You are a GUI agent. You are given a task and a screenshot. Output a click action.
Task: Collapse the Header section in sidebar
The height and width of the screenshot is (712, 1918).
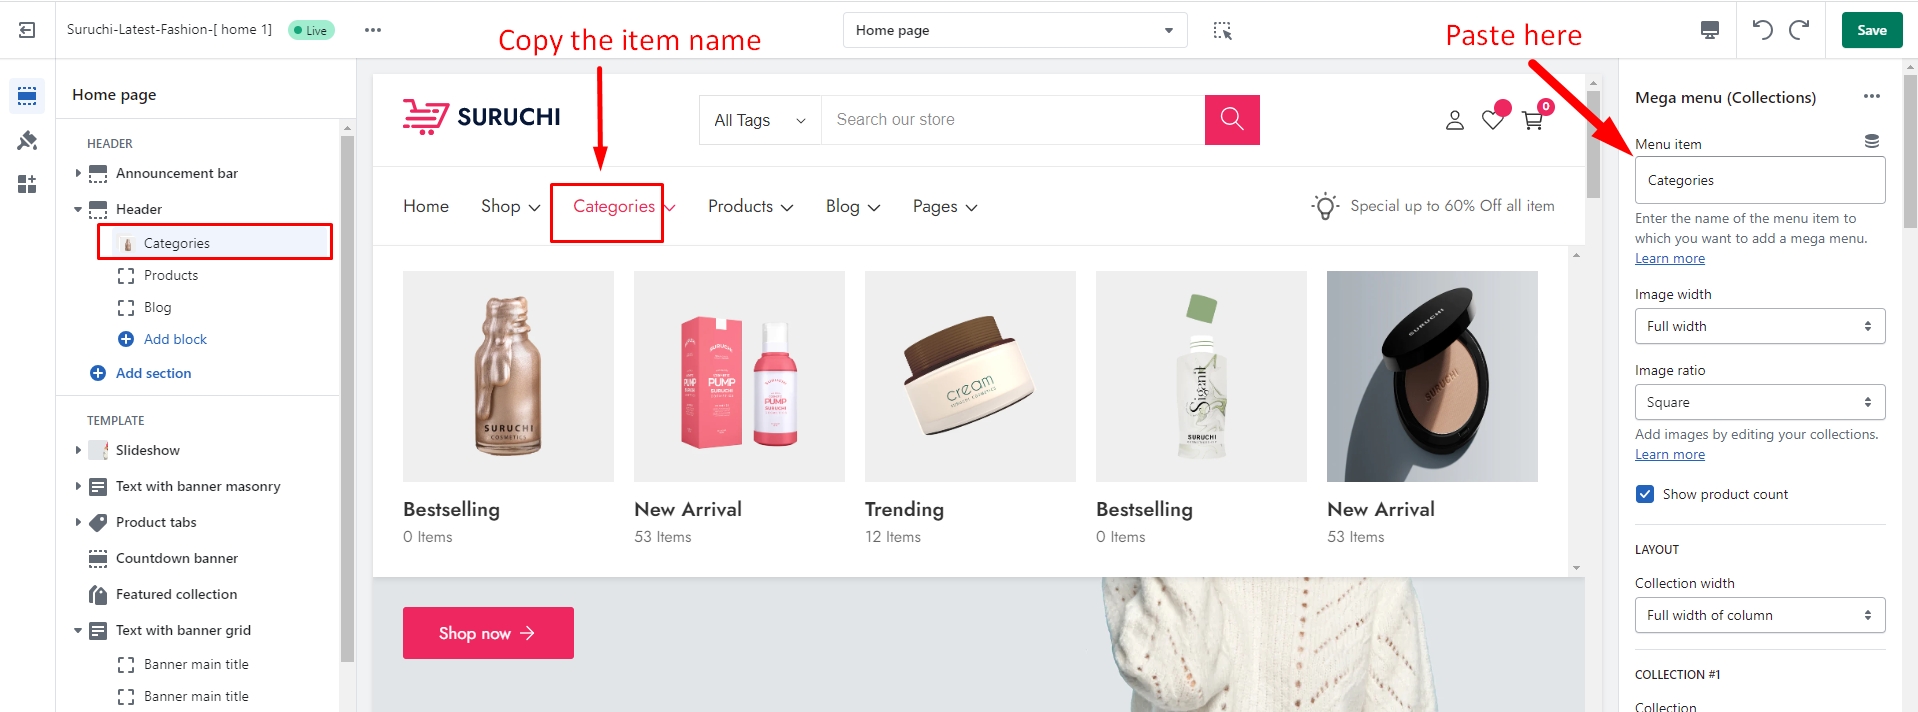click(x=78, y=209)
